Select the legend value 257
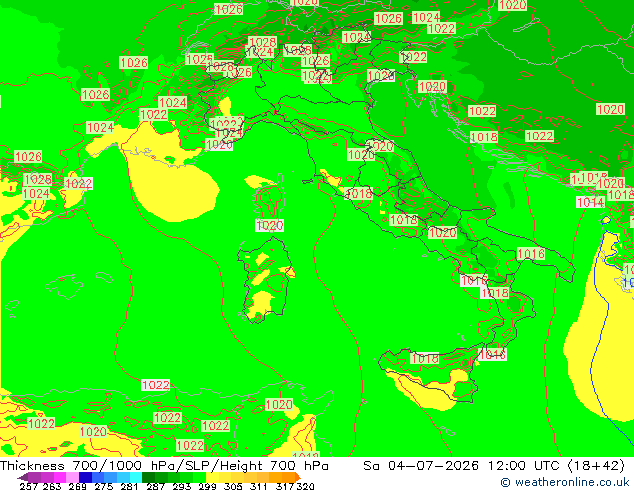The height and width of the screenshot is (490, 634). (28, 486)
